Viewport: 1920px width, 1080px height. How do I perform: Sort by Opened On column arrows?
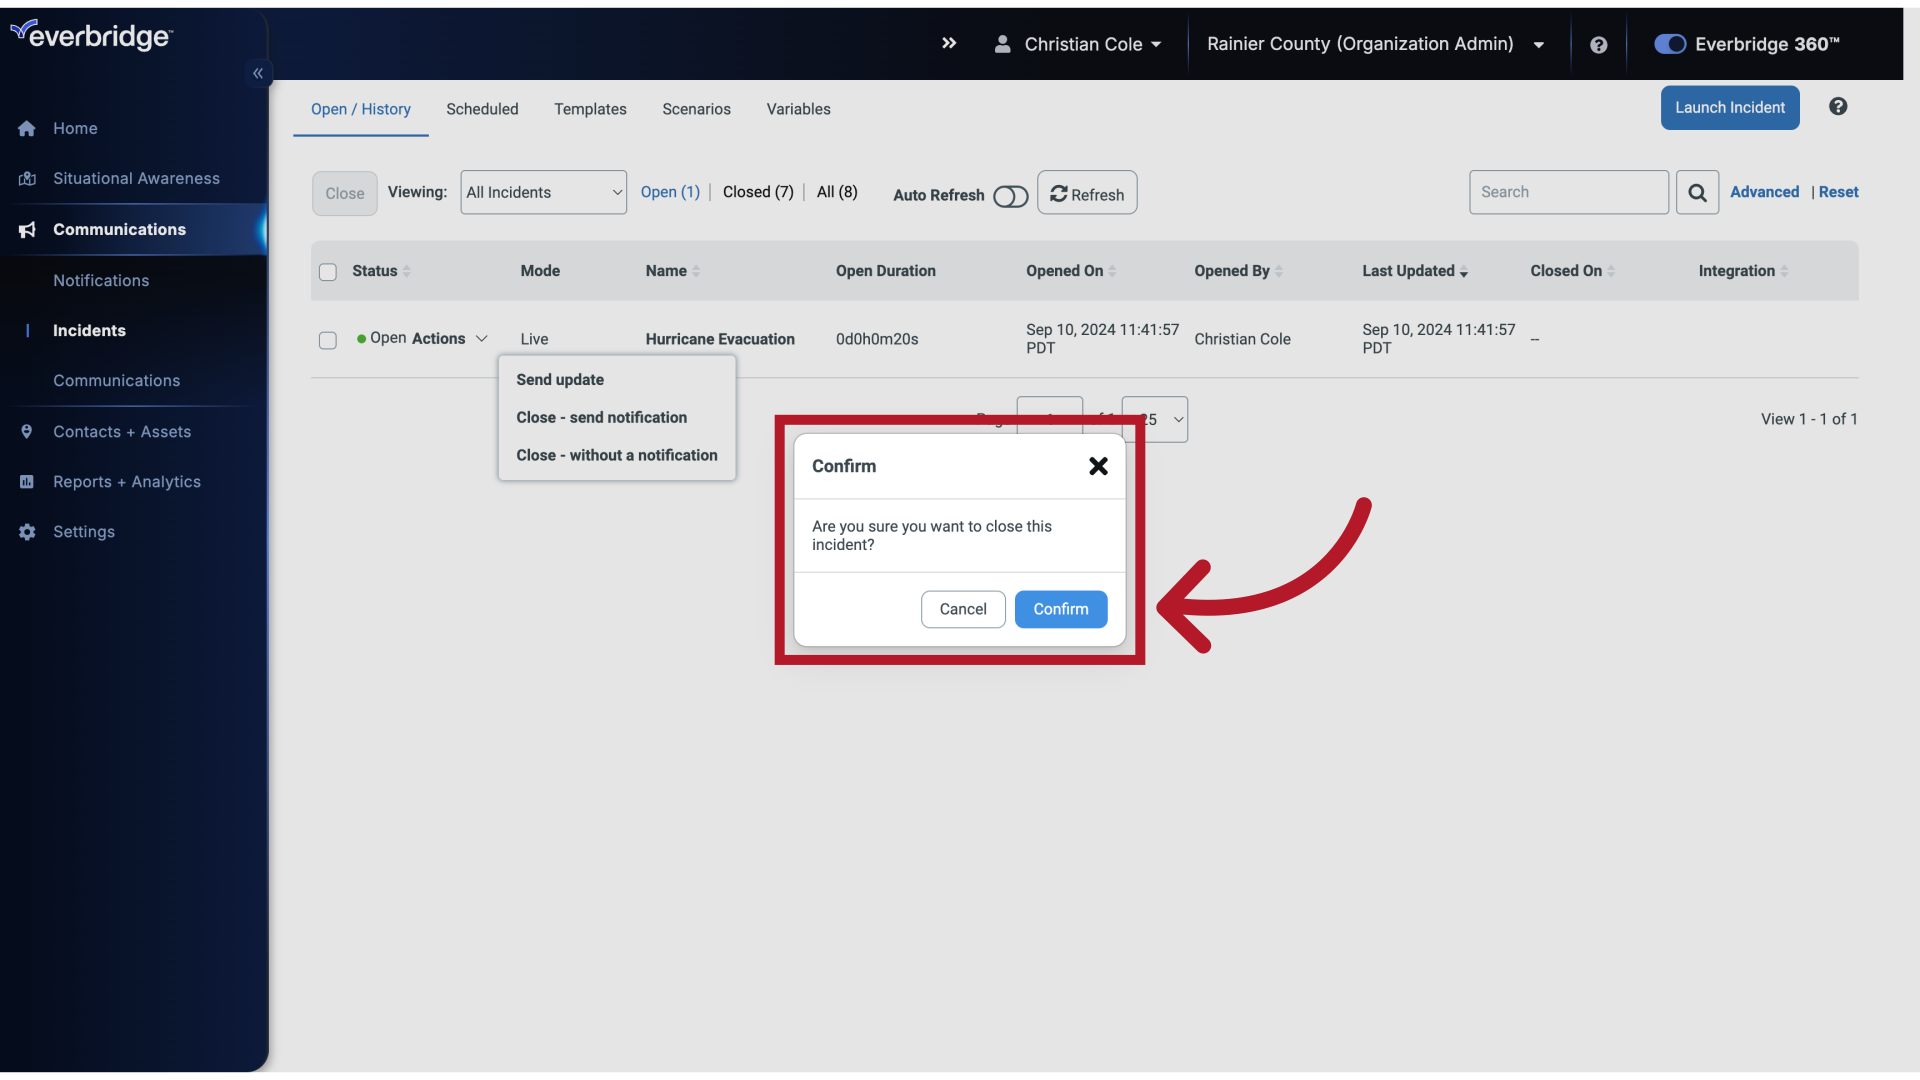click(x=1112, y=271)
